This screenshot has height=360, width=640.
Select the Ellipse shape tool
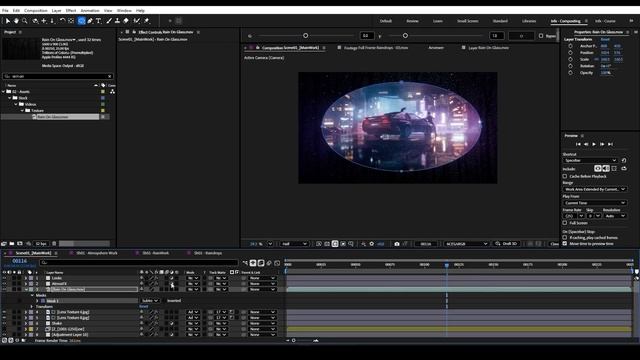[x=81, y=21]
